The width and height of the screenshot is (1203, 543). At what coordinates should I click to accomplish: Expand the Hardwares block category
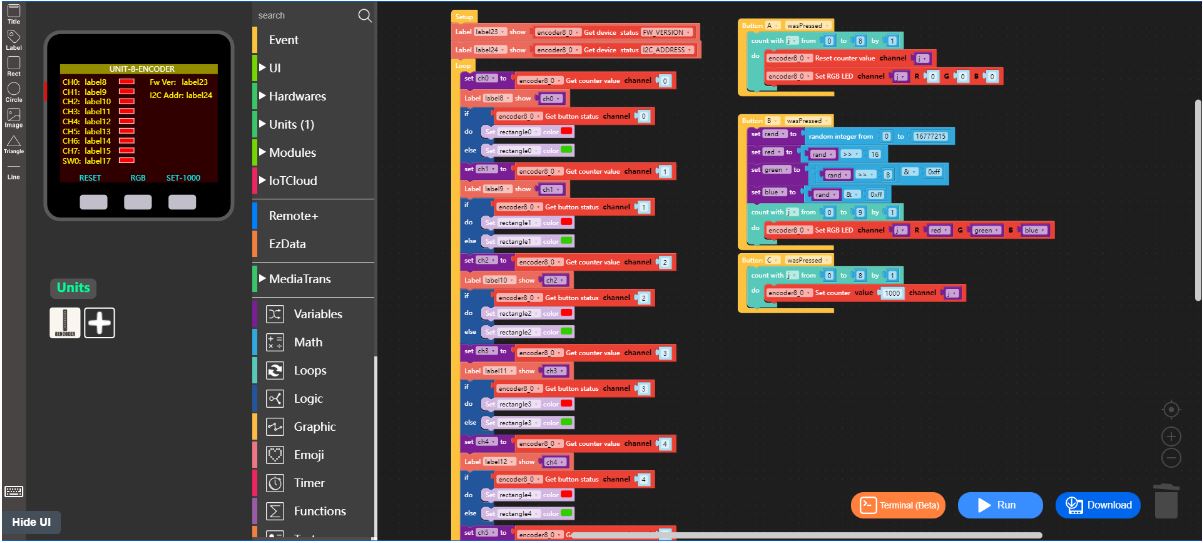[296, 96]
